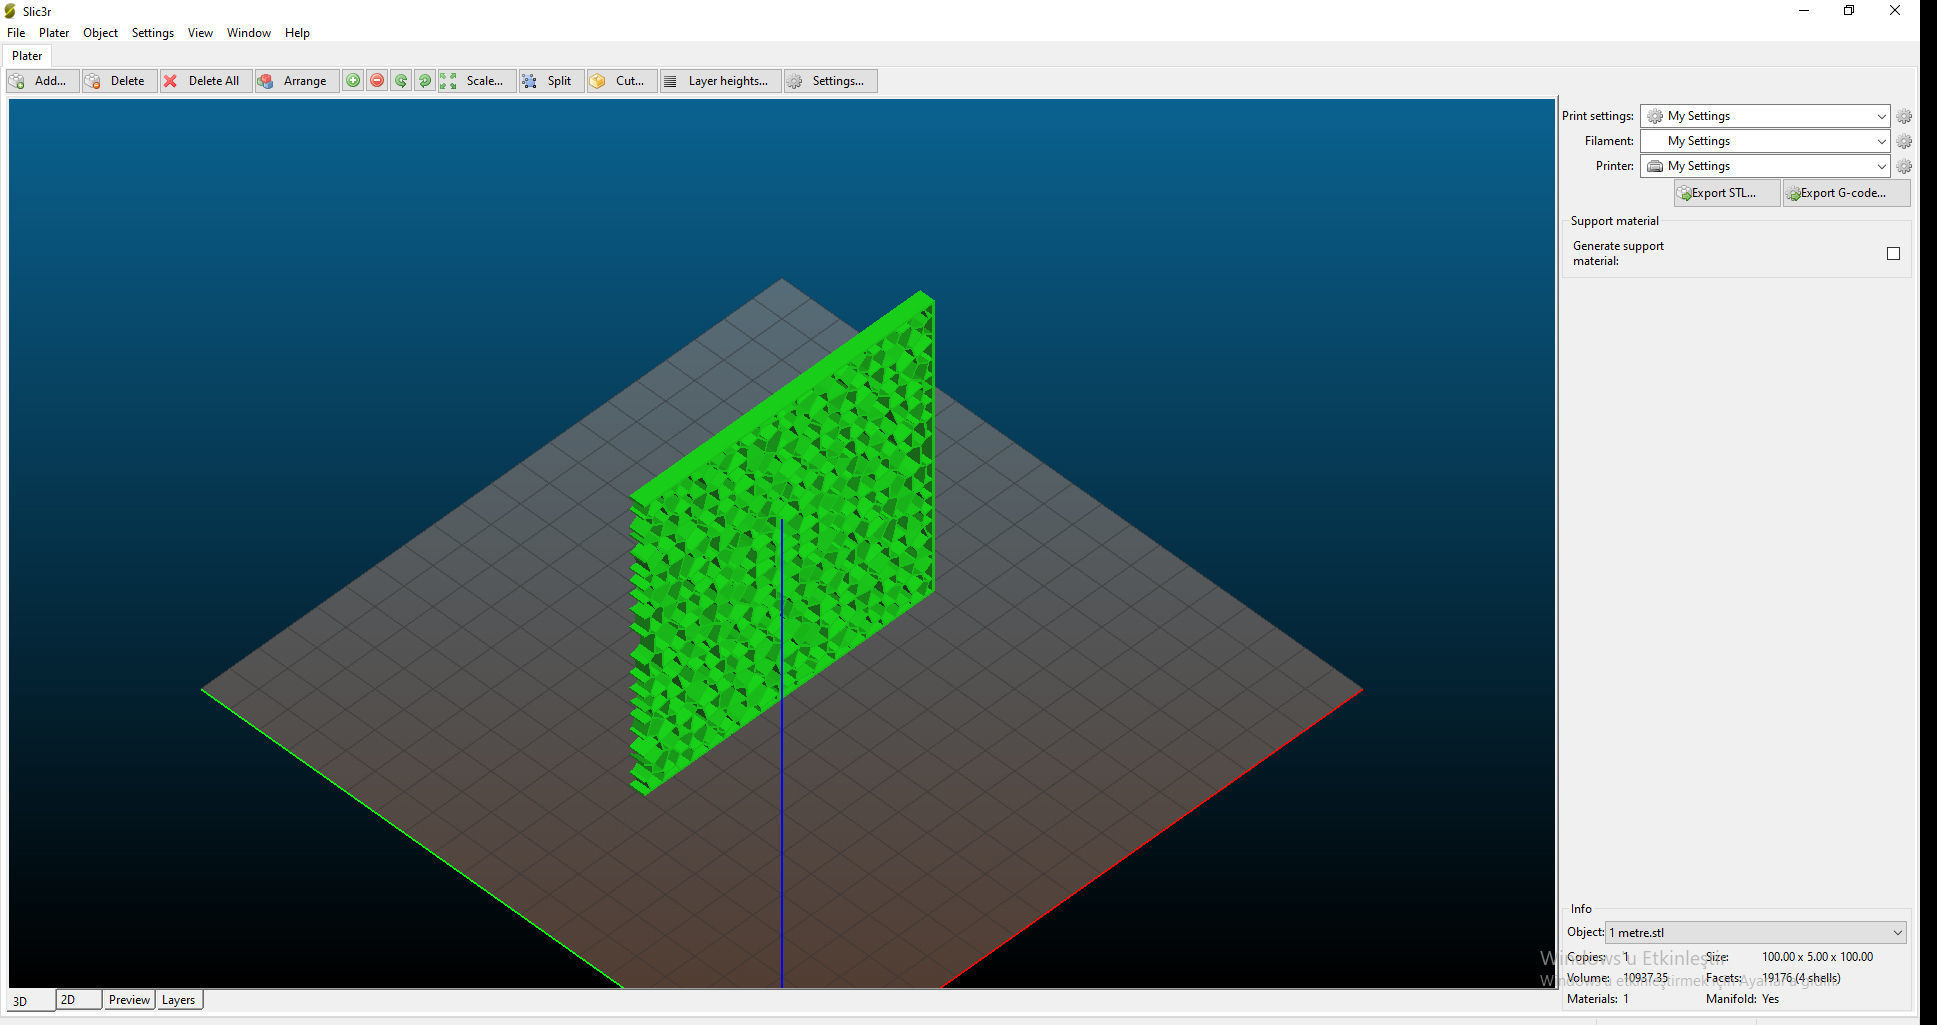The image size is (1937, 1025).
Task: Switch to the 2D view tab
Action: [79, 1000]
